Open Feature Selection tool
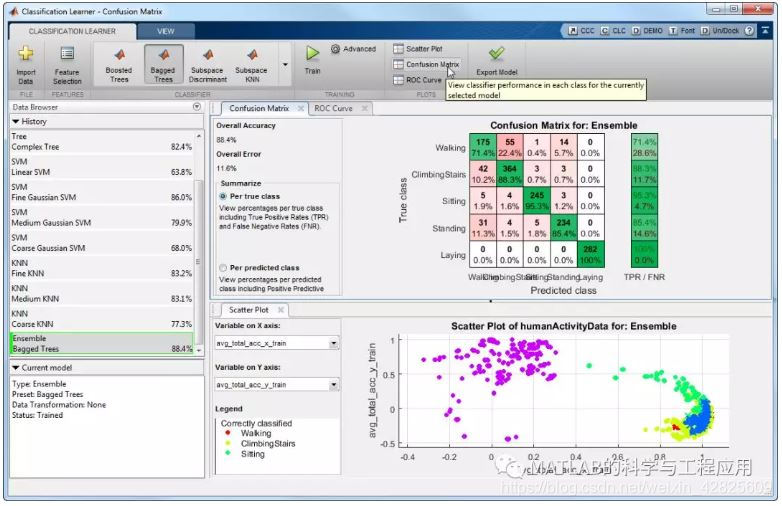The height and width of the screenshot is (506, 782). 67,66
